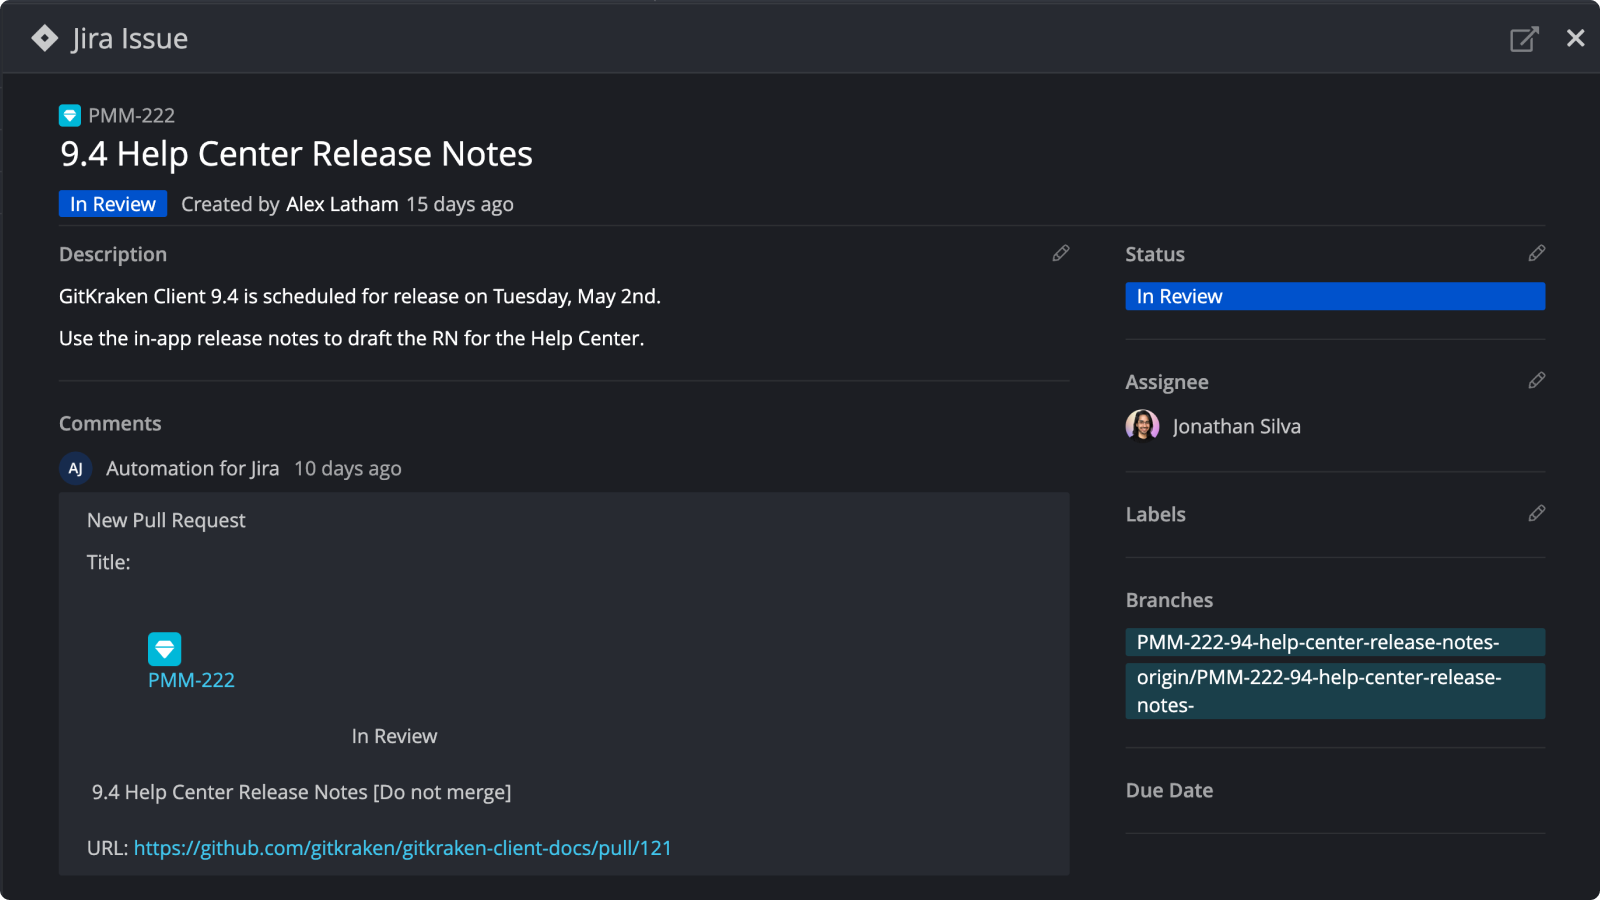The width and height of the screenshot is (1600, 900).
Task: Click the Branches section heading
Action: point(1169,600)
